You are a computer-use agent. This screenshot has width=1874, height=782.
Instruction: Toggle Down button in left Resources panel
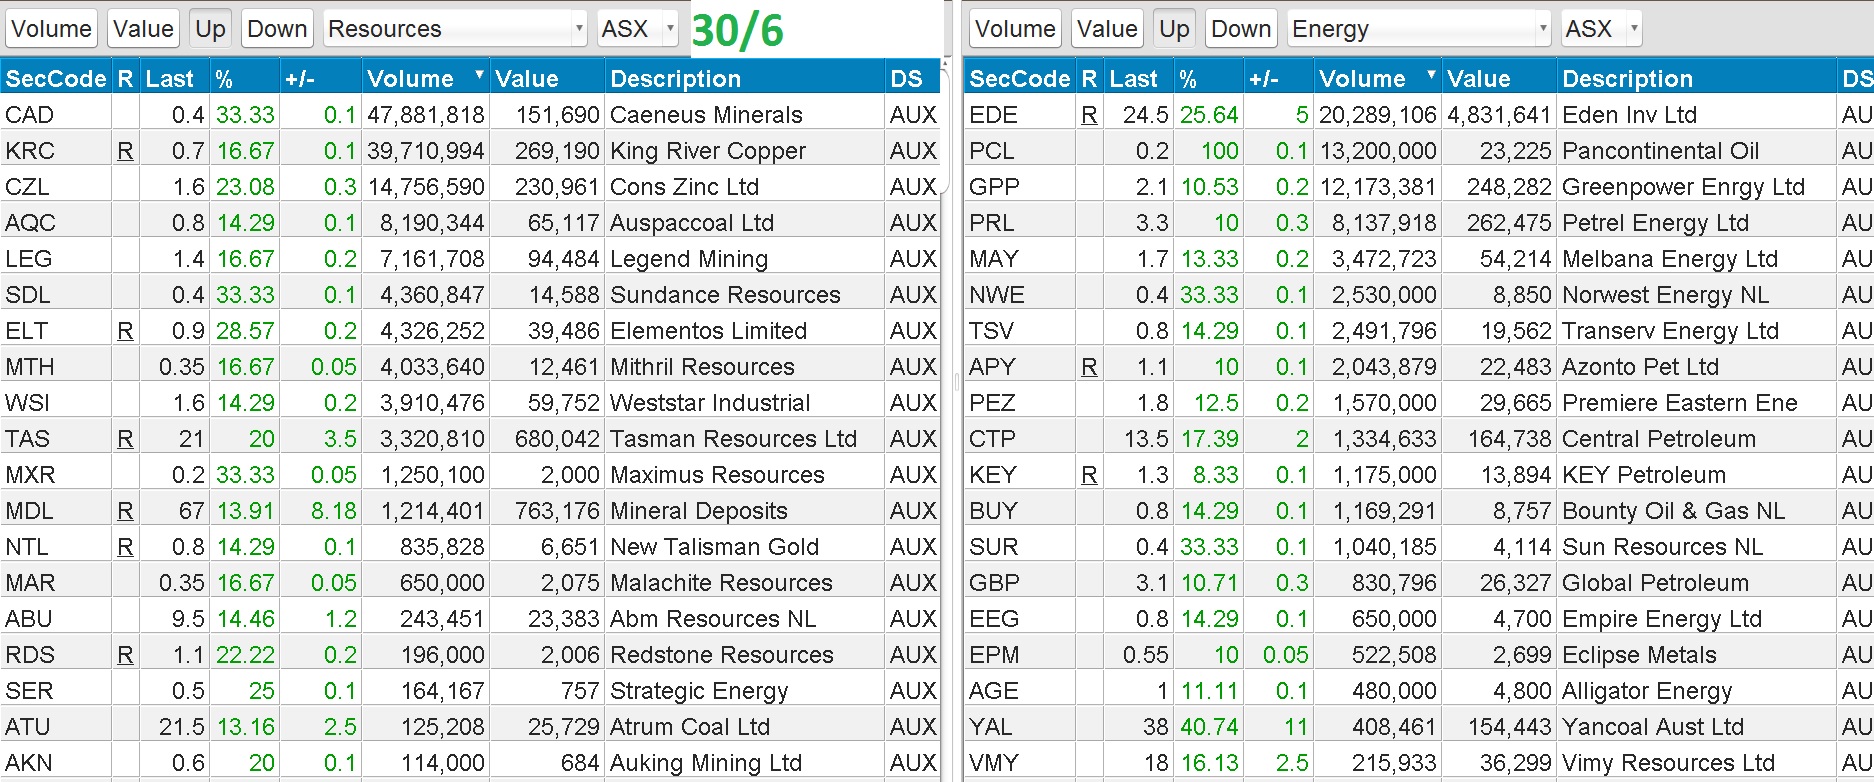277,29
